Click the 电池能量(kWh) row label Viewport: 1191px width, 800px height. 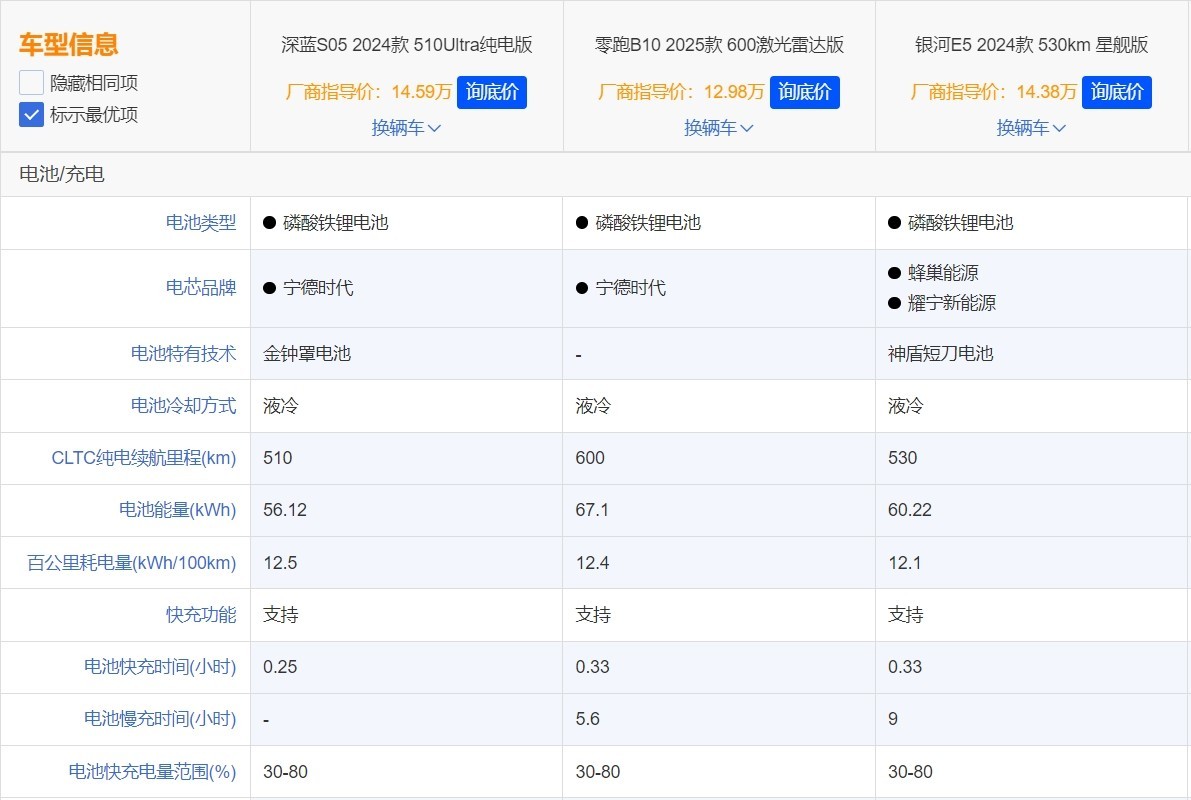click(x=177, y=510)
